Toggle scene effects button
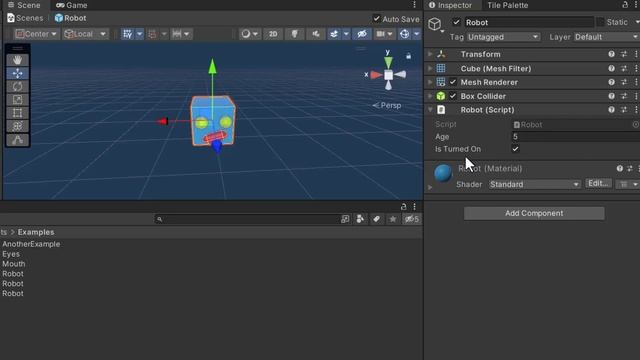The height and width of the screenshot is (360, 640). click(x=334, y=34)
